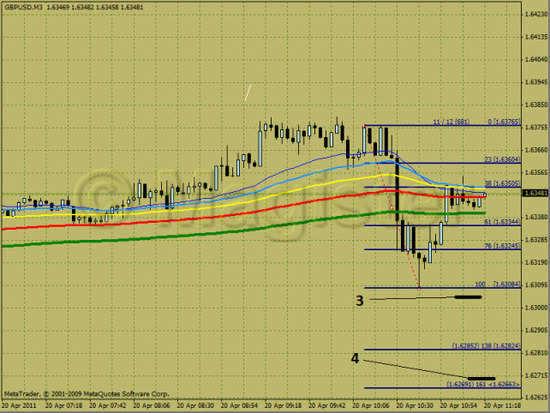550x413 pixels.
Task: Select the 161 (1.62663) extension level label
Action: [x=484, y=384]
